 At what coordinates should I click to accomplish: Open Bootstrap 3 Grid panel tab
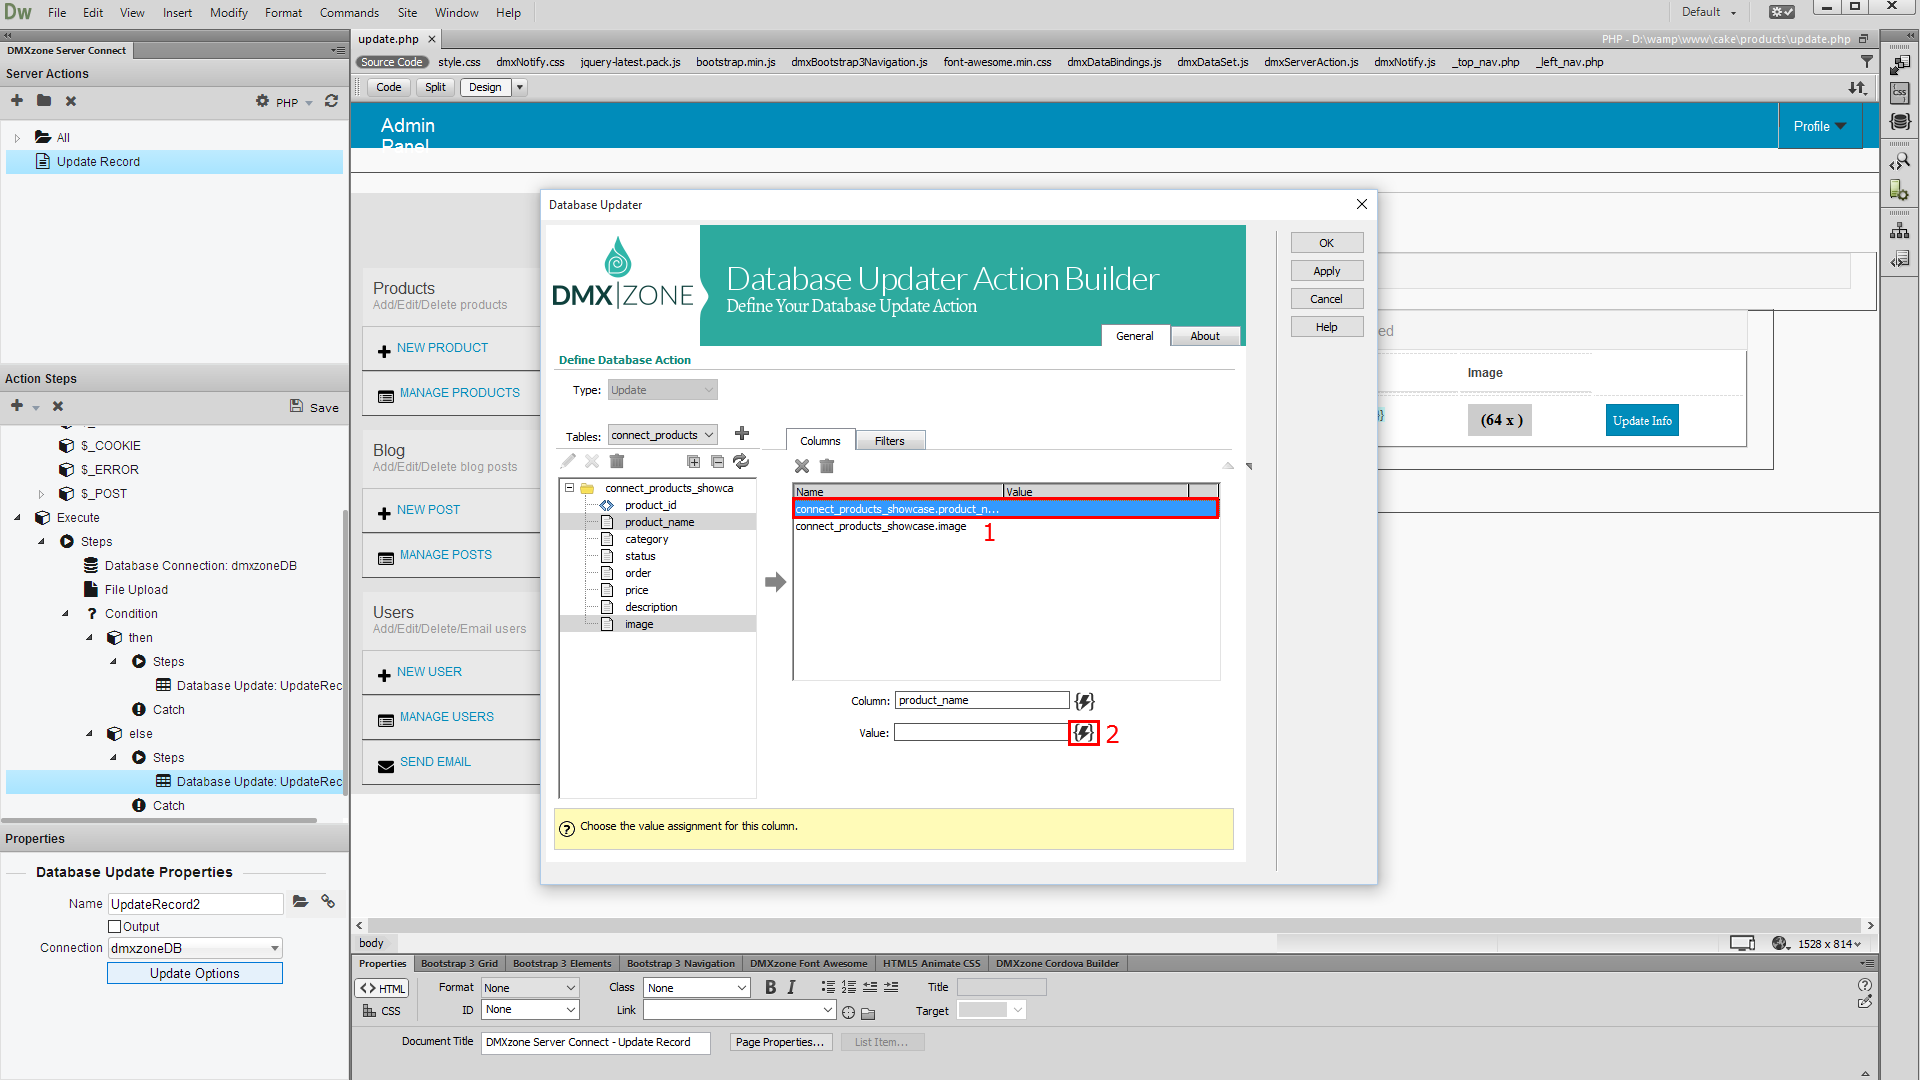click(459, 964)
